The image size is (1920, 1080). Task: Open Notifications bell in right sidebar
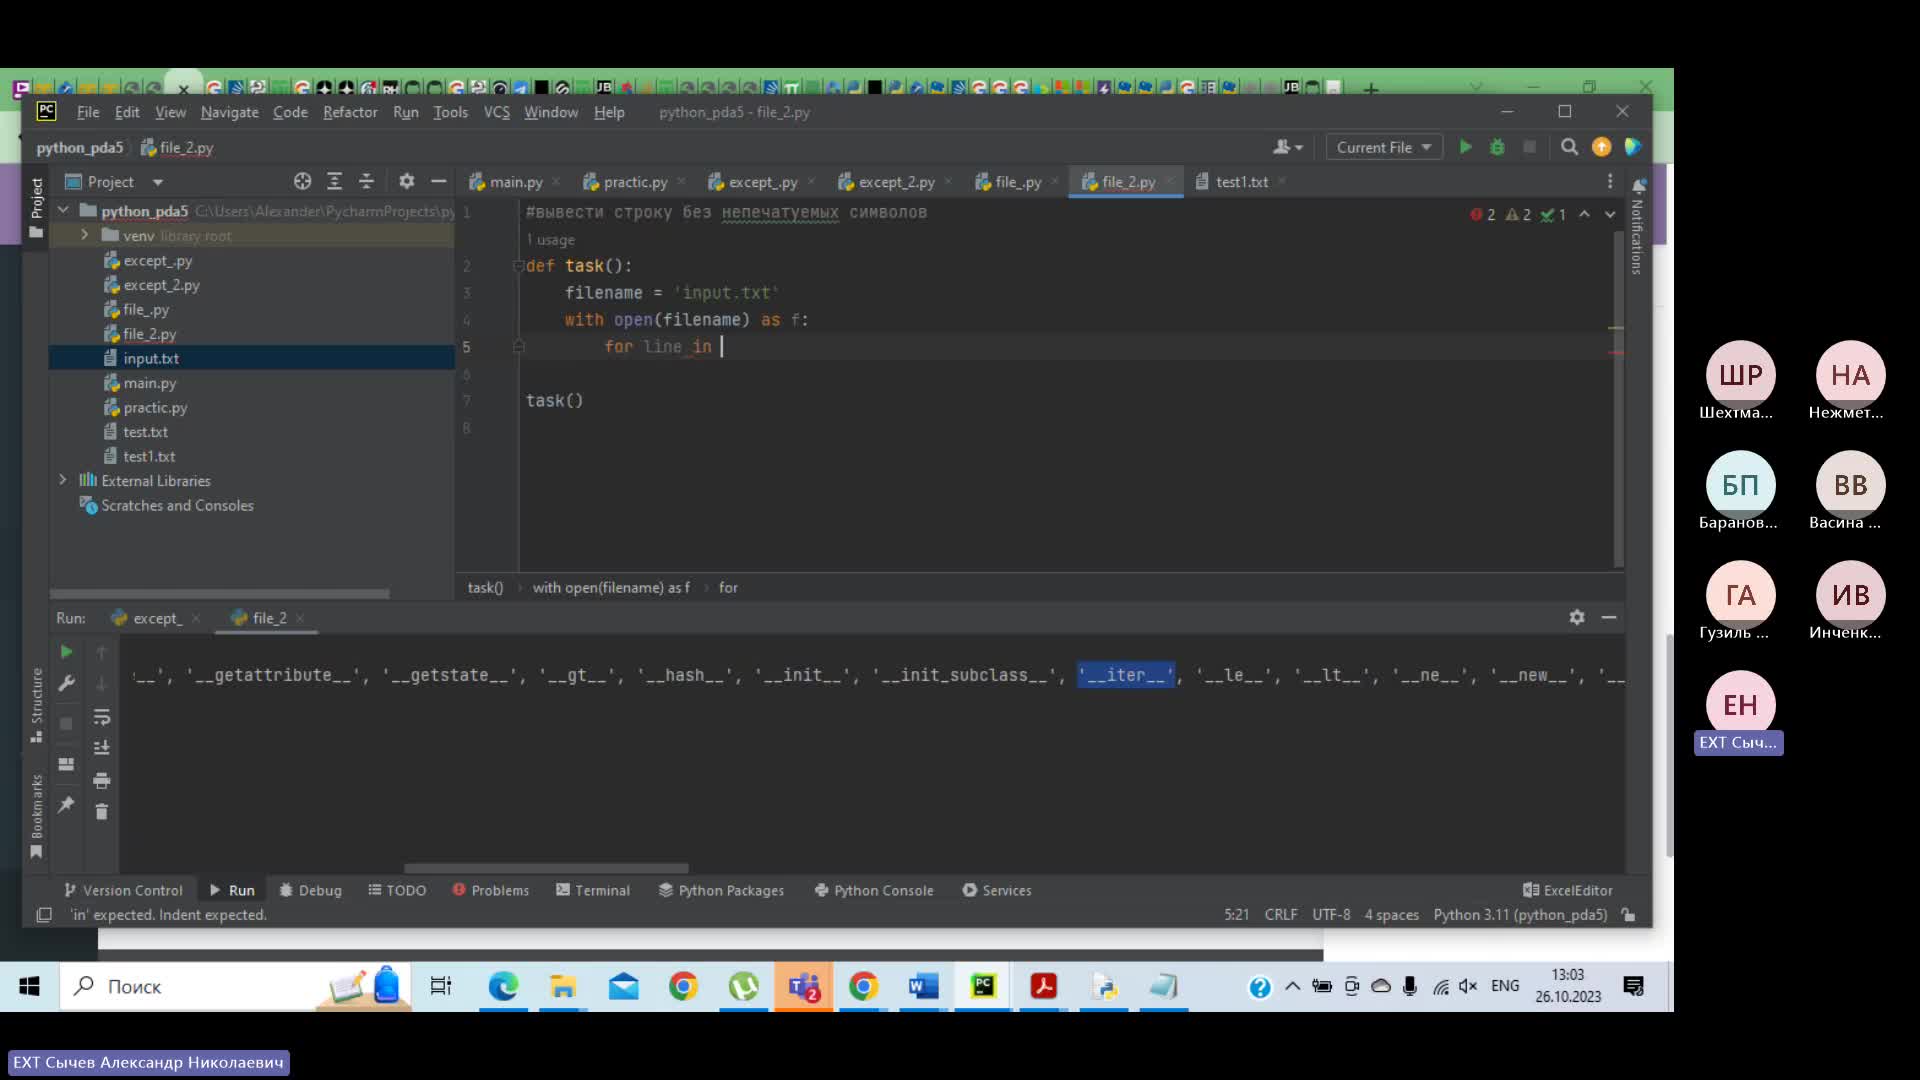[1639, 187]
